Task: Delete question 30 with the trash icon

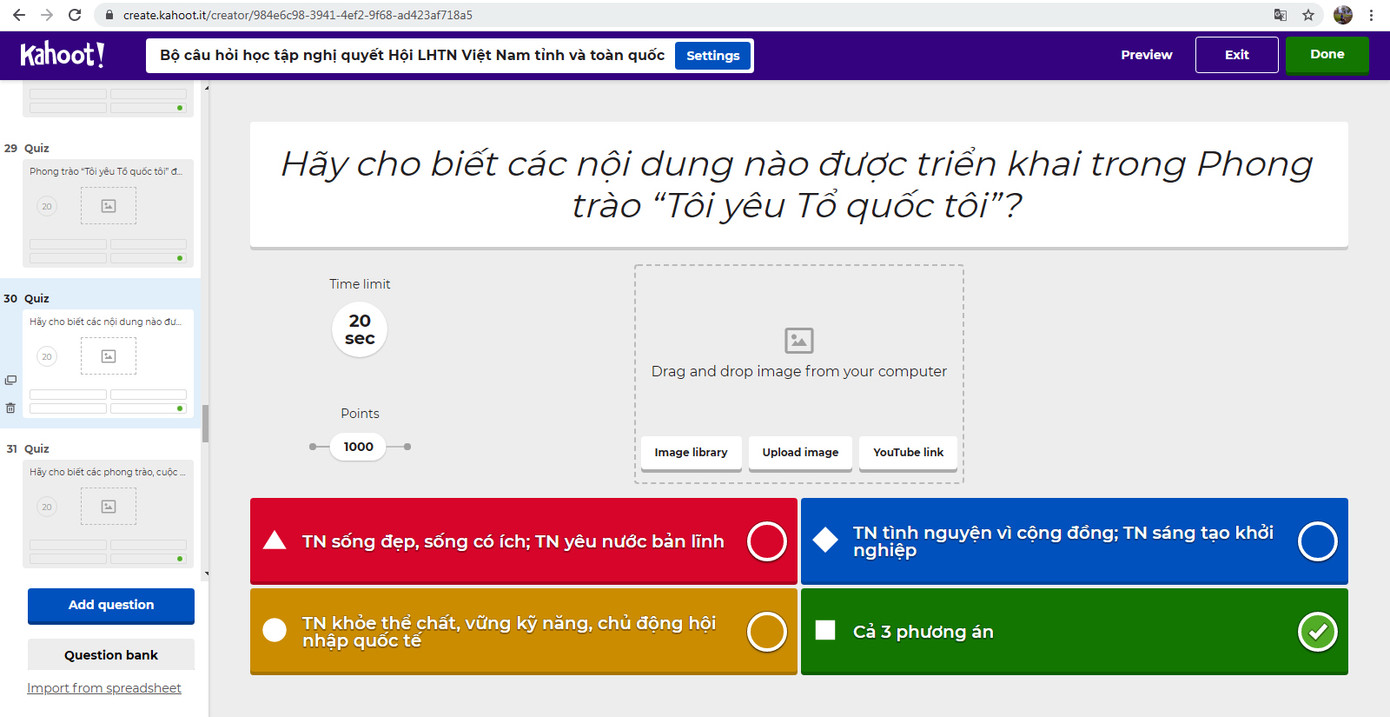Action: [10, 407]
